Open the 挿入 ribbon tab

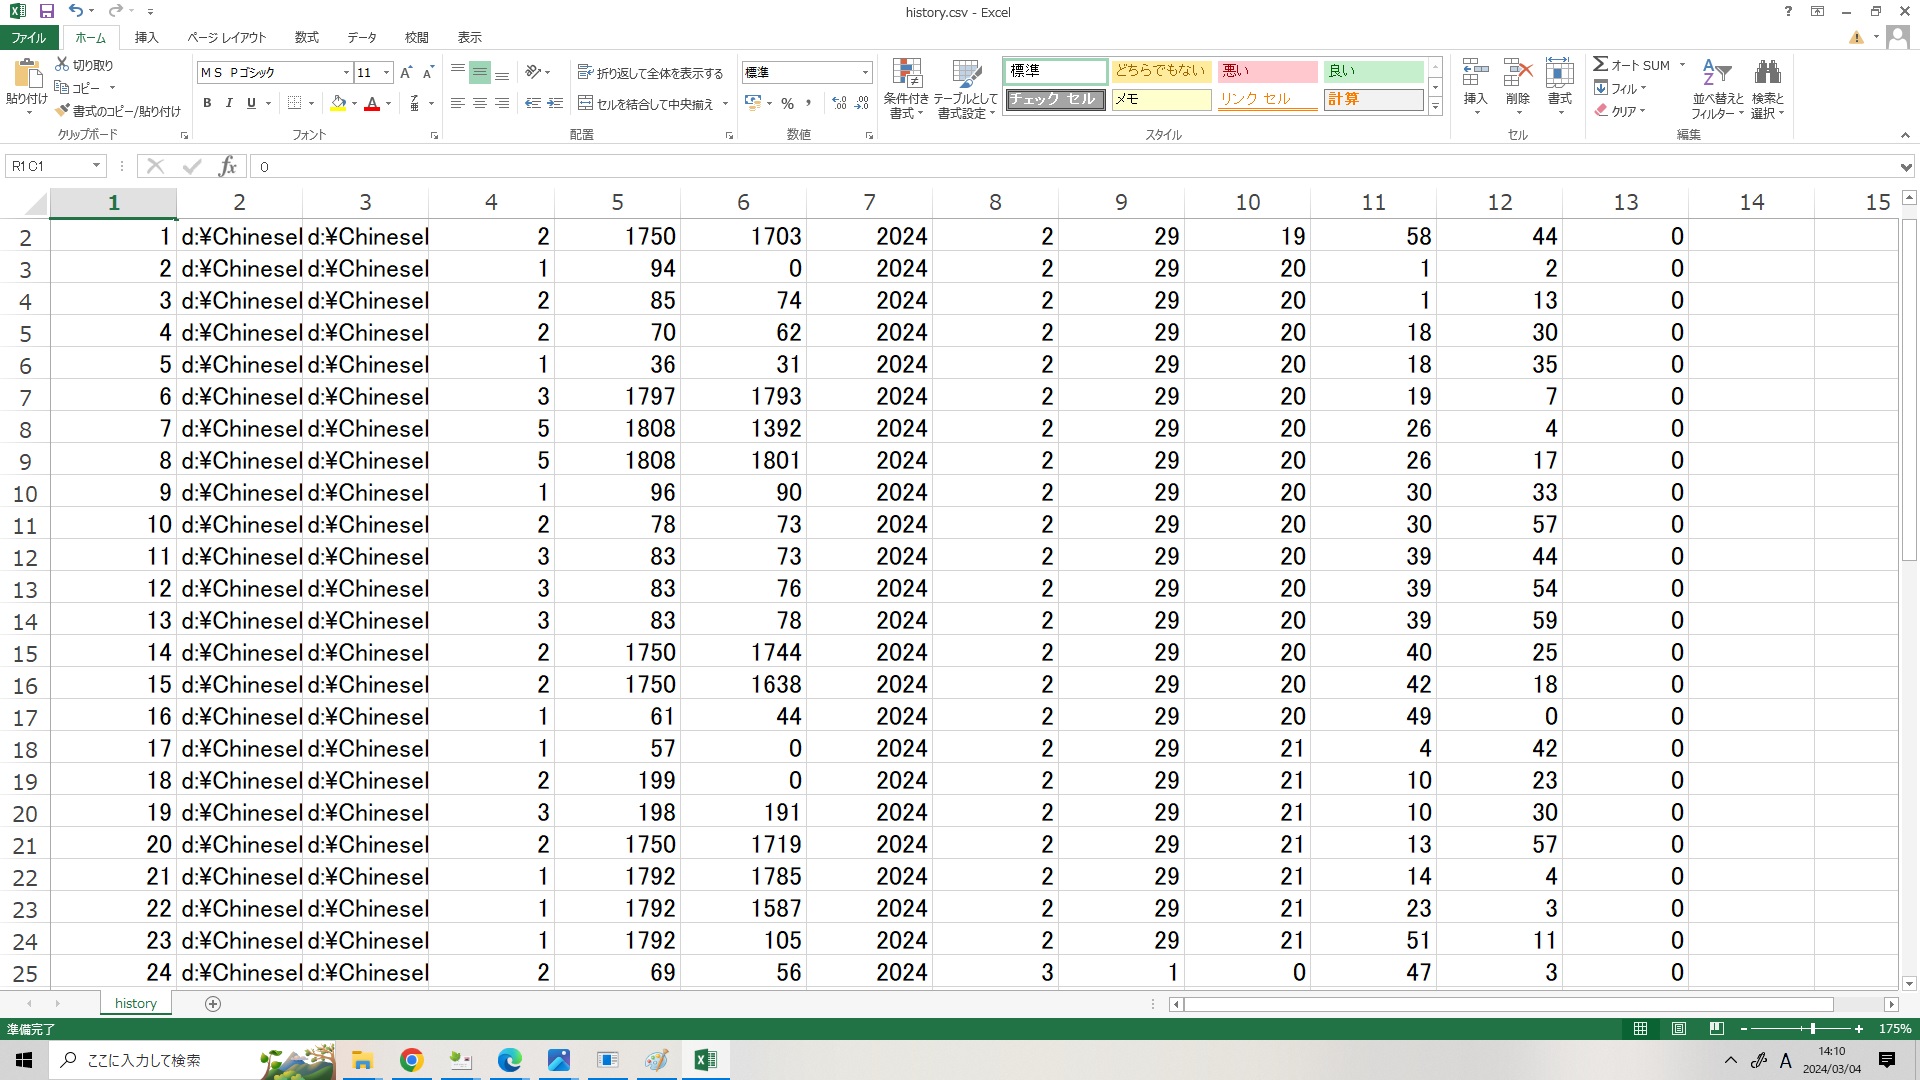(x=146, y=37)
